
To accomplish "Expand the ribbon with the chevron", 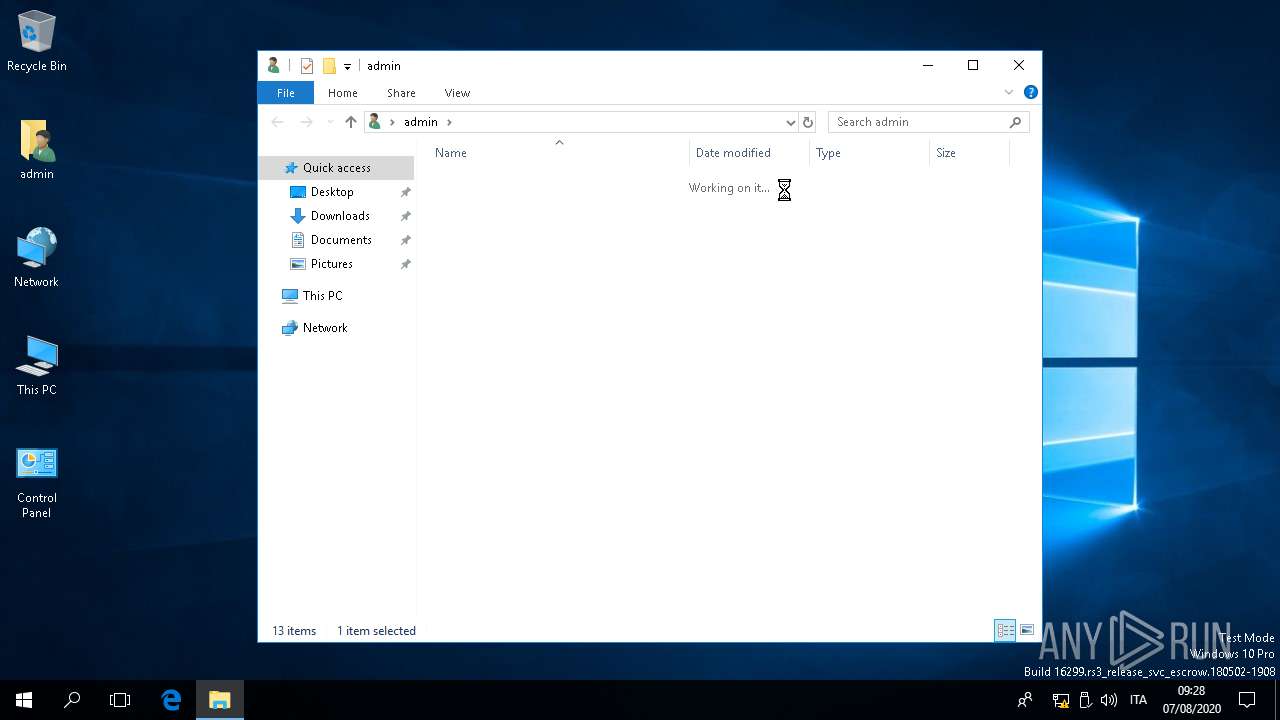I will [x=1008, y=92].
